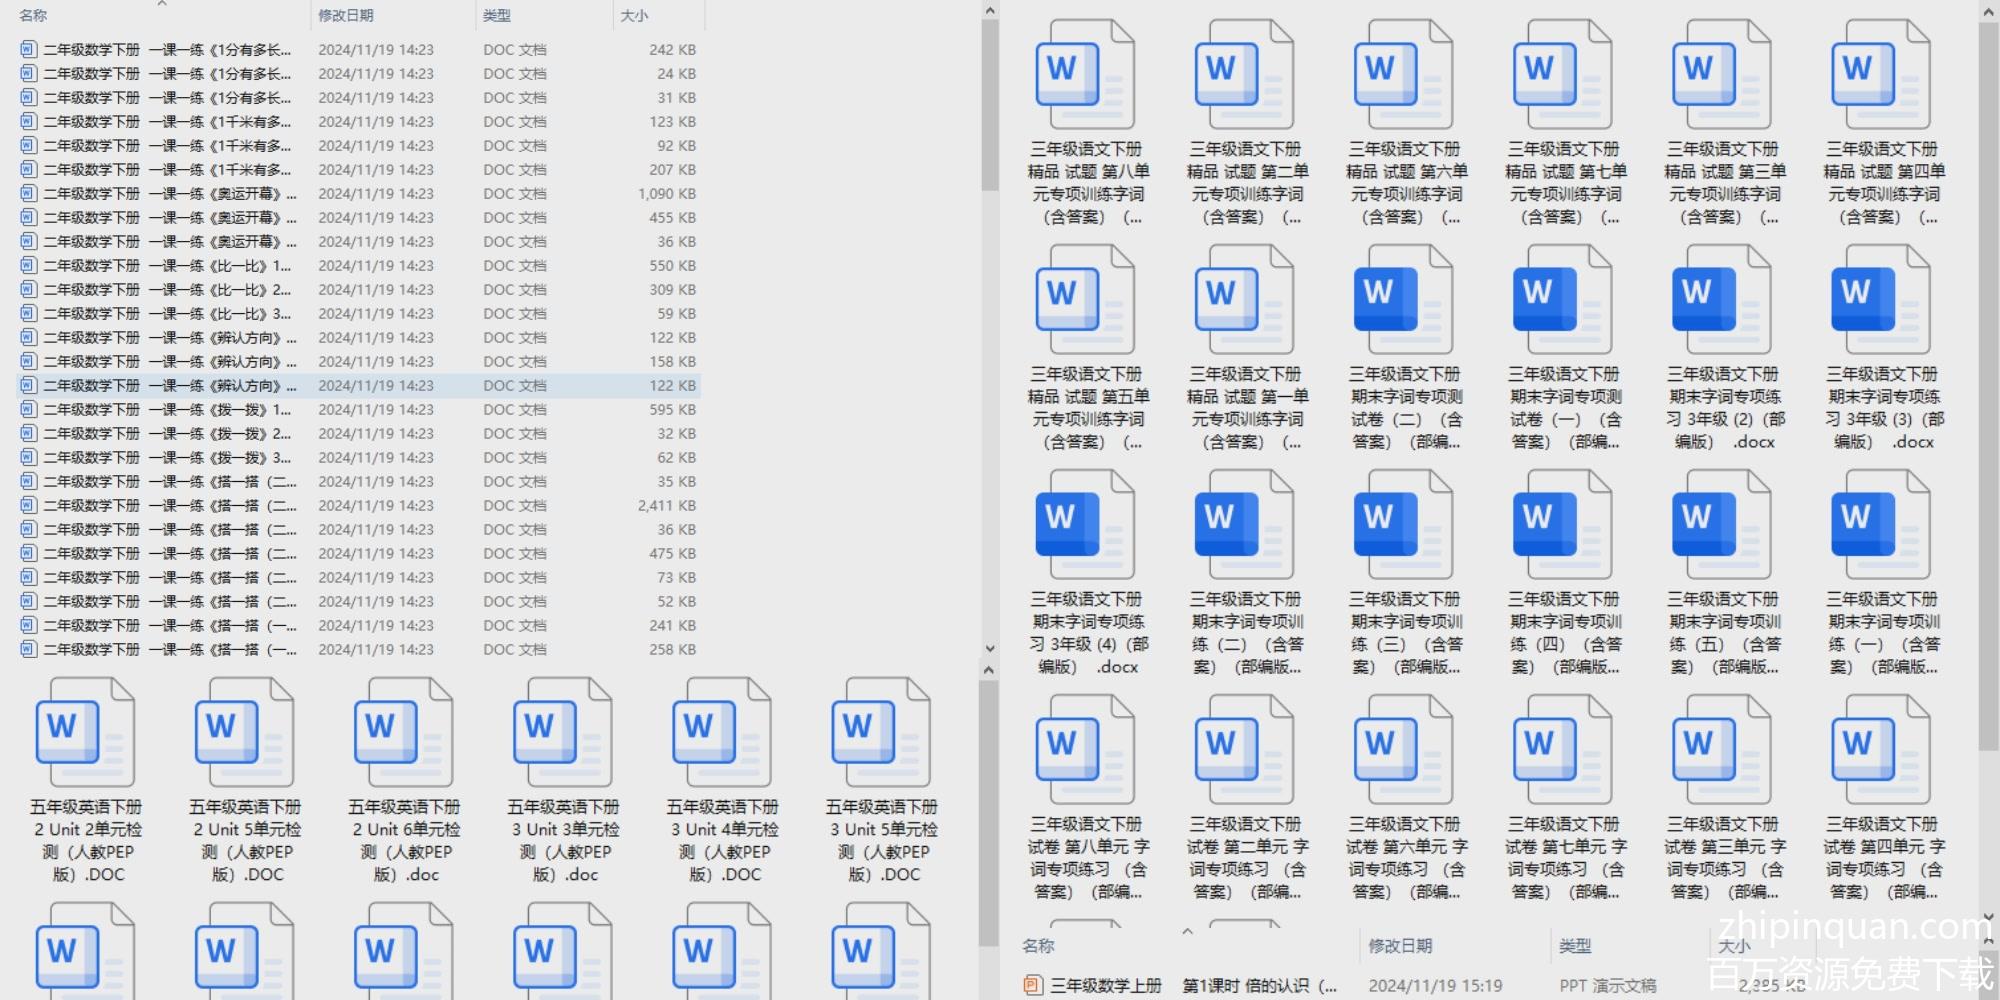Click 三年级语文下册 精品试题 第四单元 document icon
Viewport: 2000px width, 1000px height.
tap(1881, 75)
